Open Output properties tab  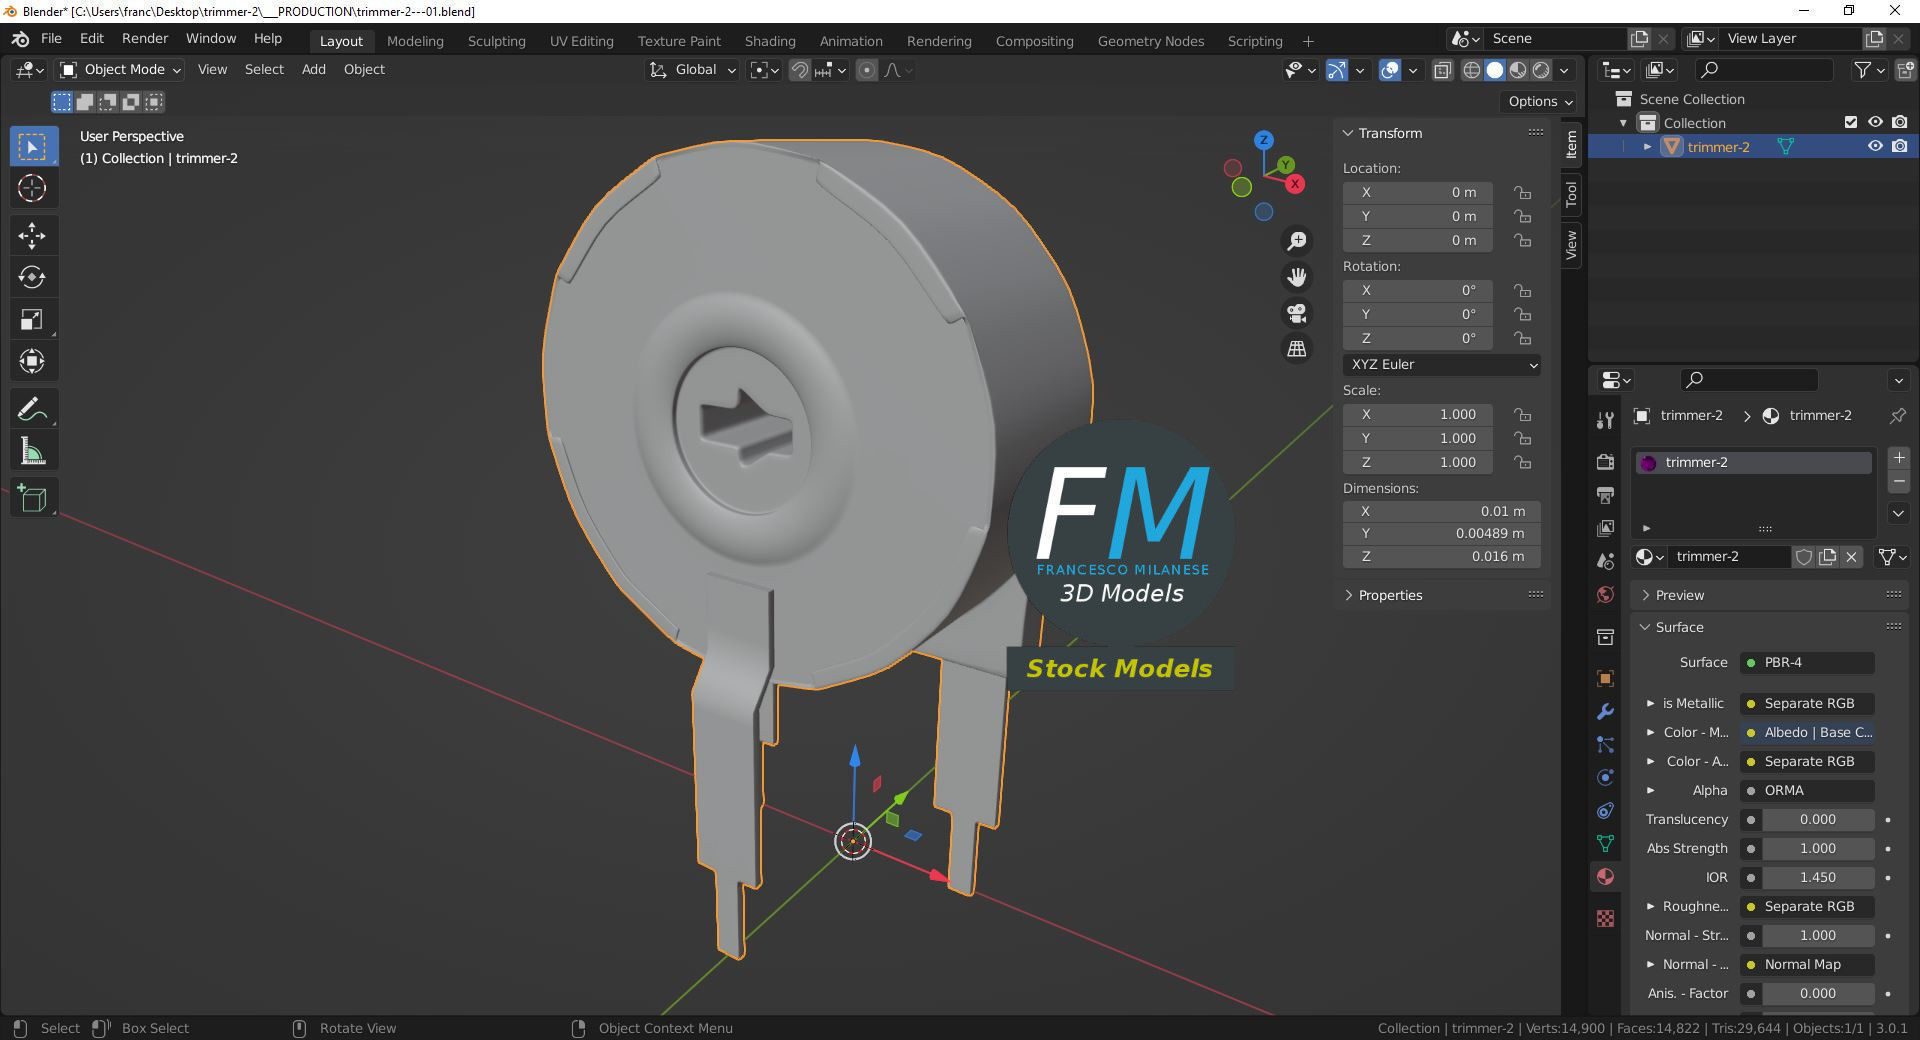click(1605, 495)
